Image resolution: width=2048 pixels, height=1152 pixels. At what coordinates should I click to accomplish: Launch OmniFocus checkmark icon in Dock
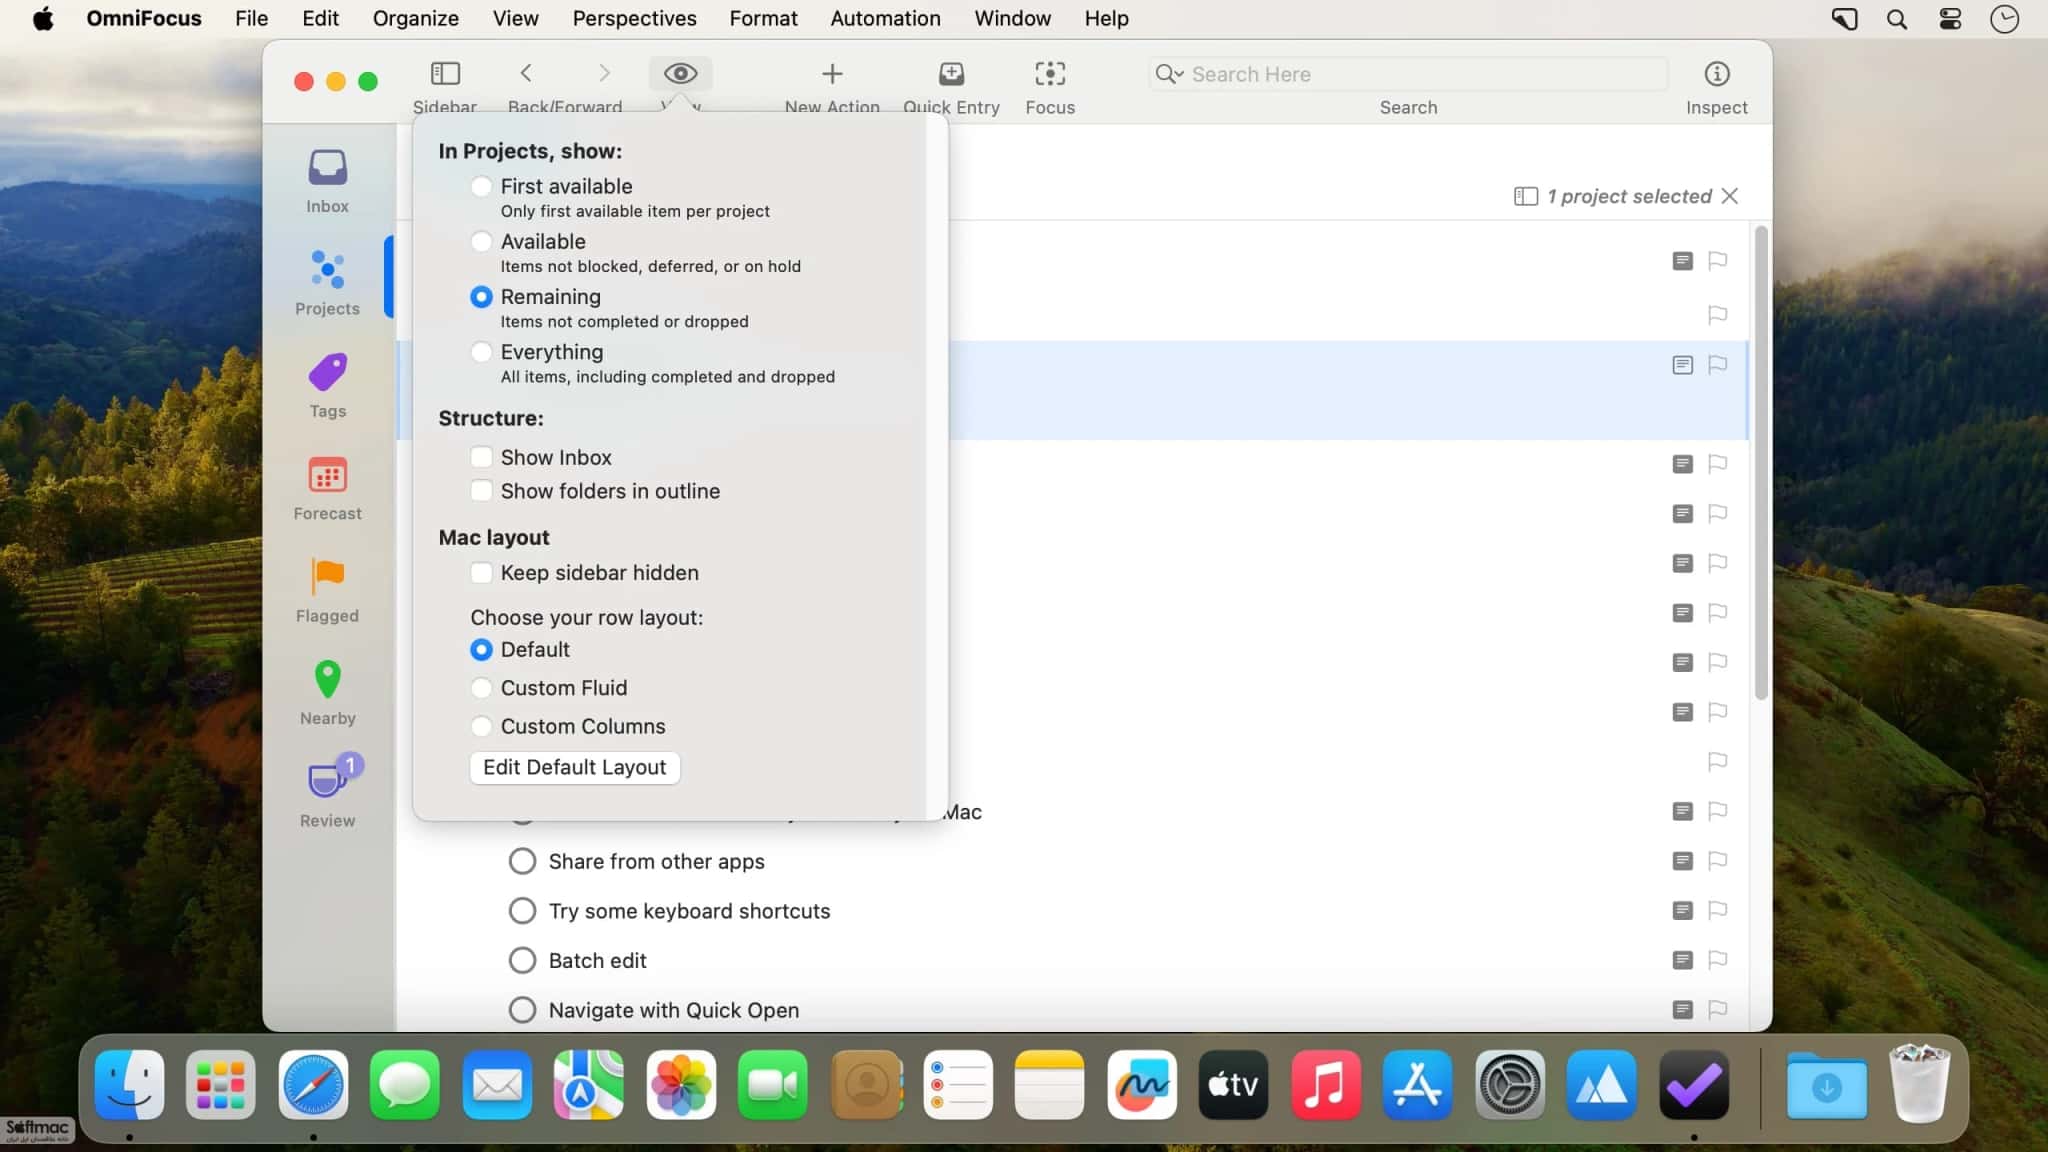tap(1694, 1085)
